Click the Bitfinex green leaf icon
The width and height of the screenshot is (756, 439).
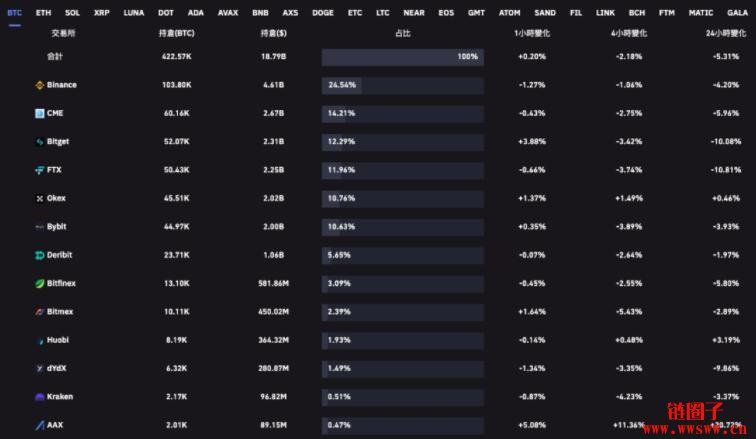(x=40, y=284)
